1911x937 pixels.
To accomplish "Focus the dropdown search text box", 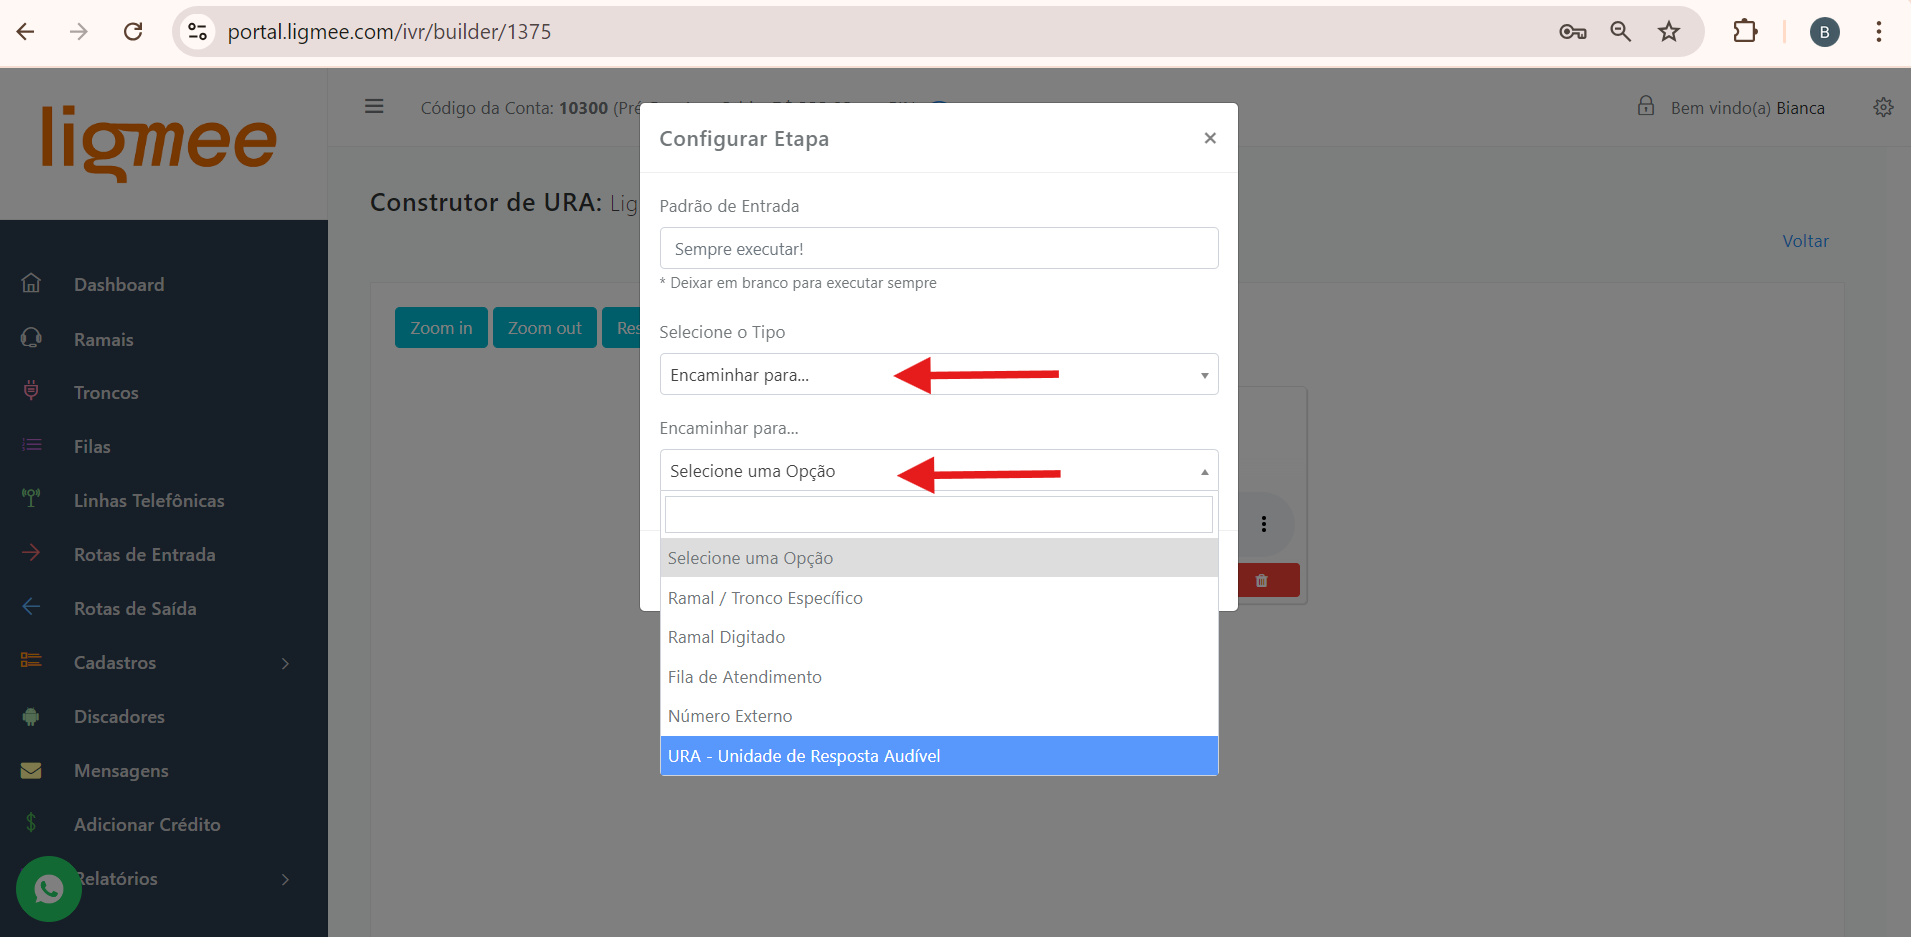I will 938,515.
